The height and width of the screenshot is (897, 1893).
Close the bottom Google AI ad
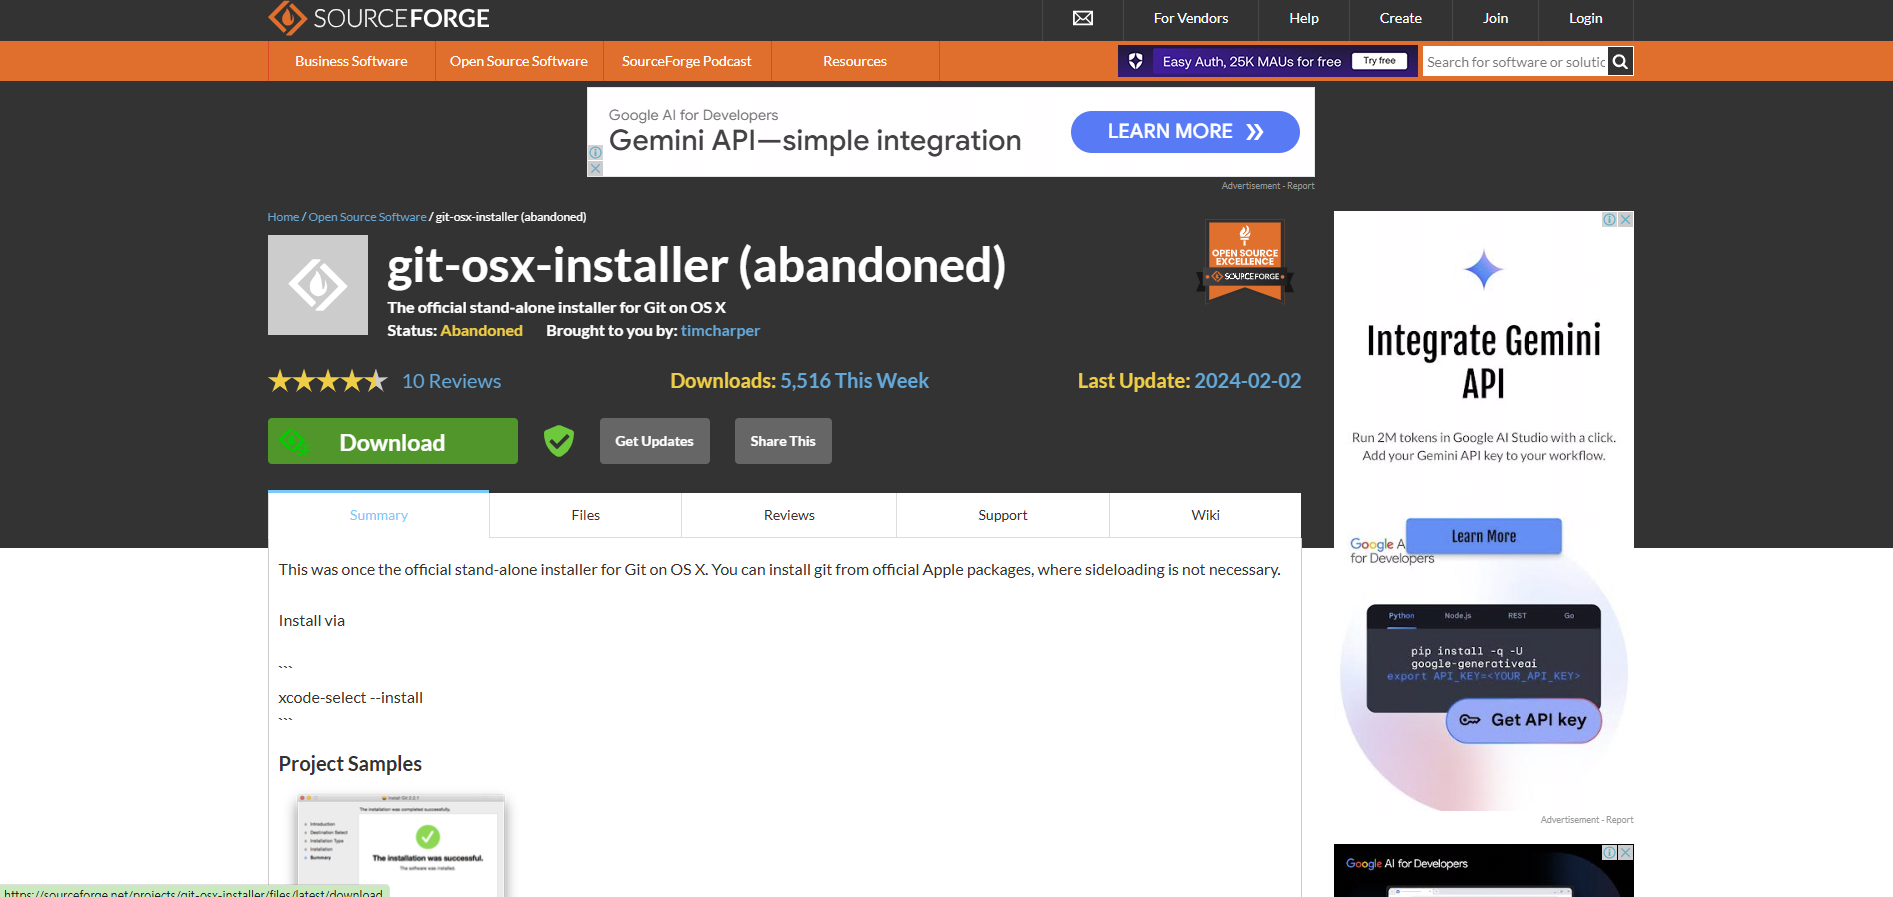1626,852
